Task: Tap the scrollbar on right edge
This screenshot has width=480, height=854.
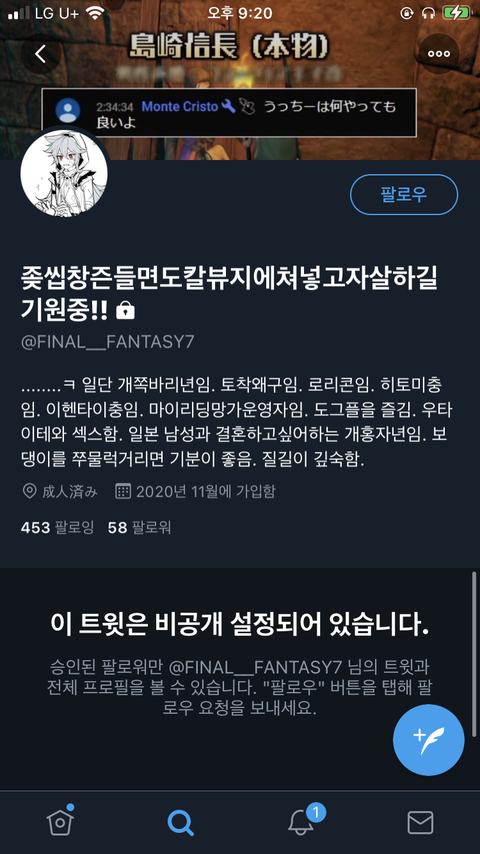Action: click(x=474, y=637)
